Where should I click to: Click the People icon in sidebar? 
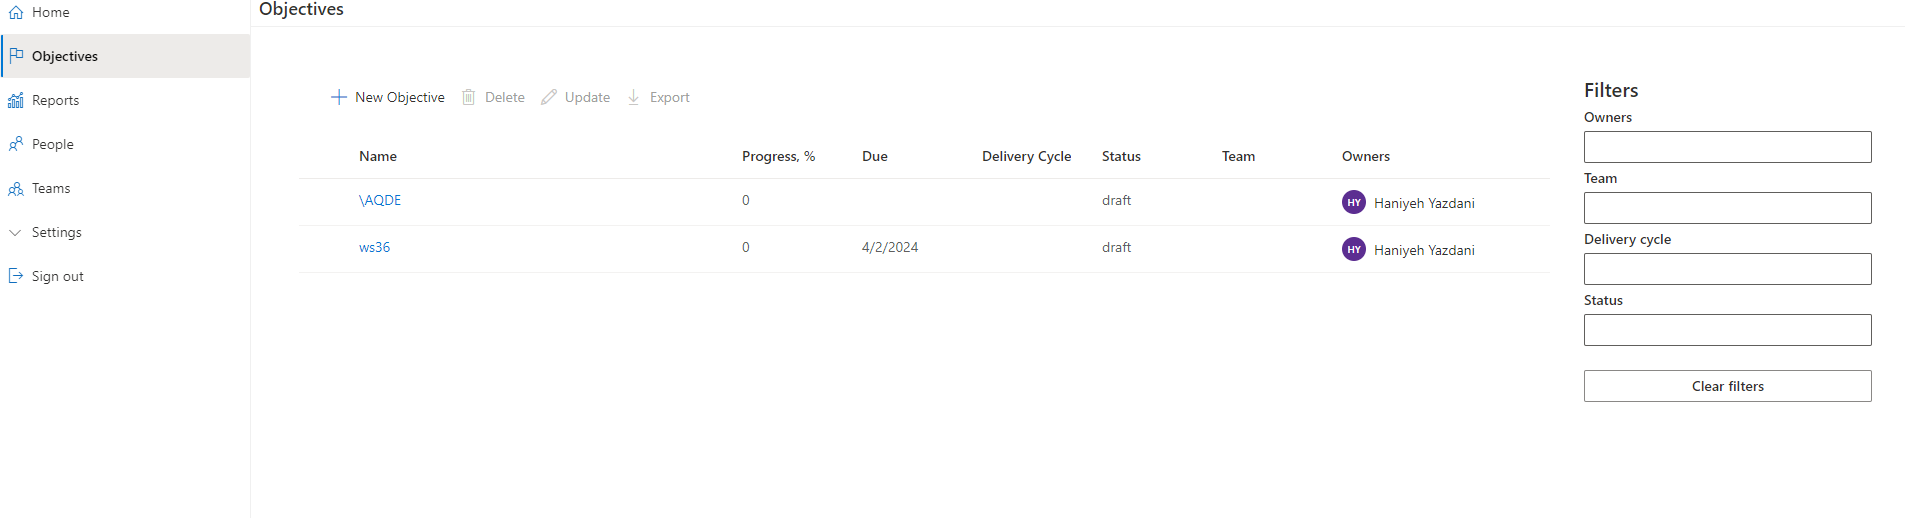pyautogui.click(x=16, y=144)
